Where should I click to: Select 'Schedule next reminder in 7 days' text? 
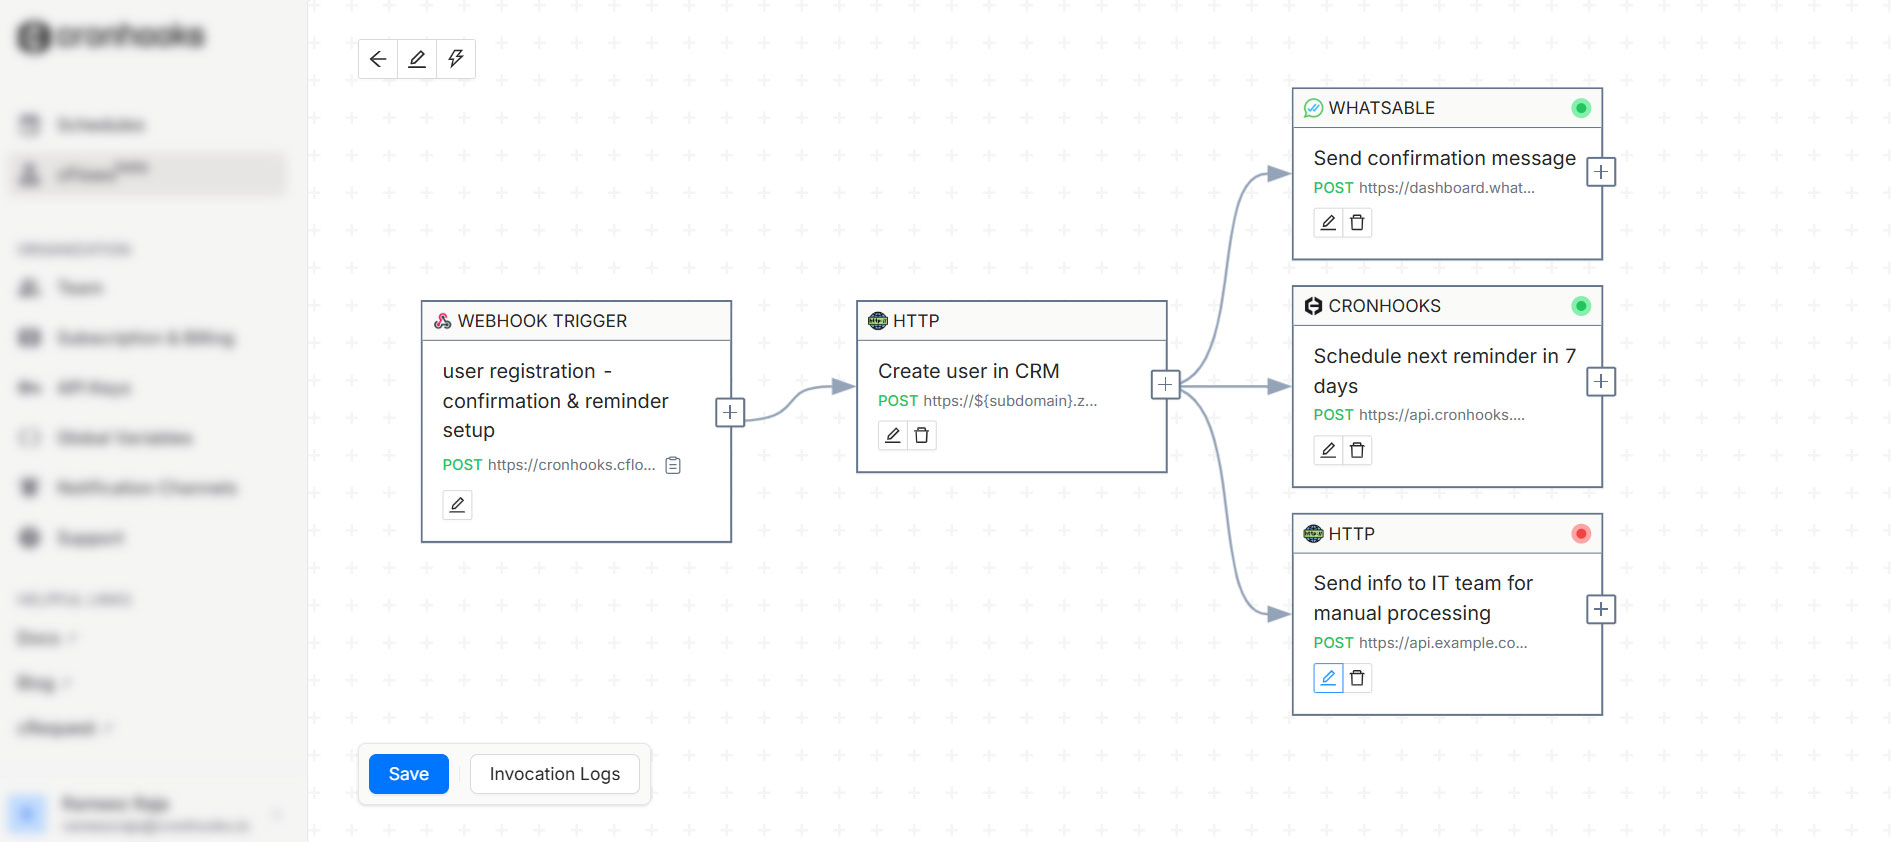[1444, 371]
